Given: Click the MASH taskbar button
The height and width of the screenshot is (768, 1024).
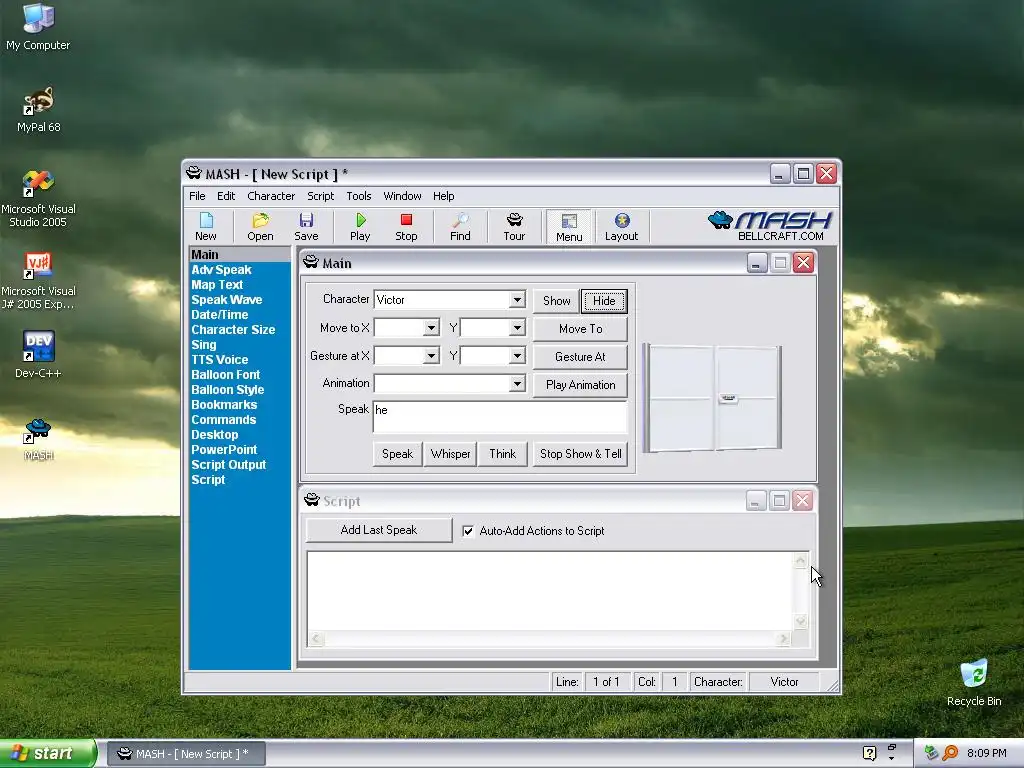Looking at the screenshot, I should [186, 754].
